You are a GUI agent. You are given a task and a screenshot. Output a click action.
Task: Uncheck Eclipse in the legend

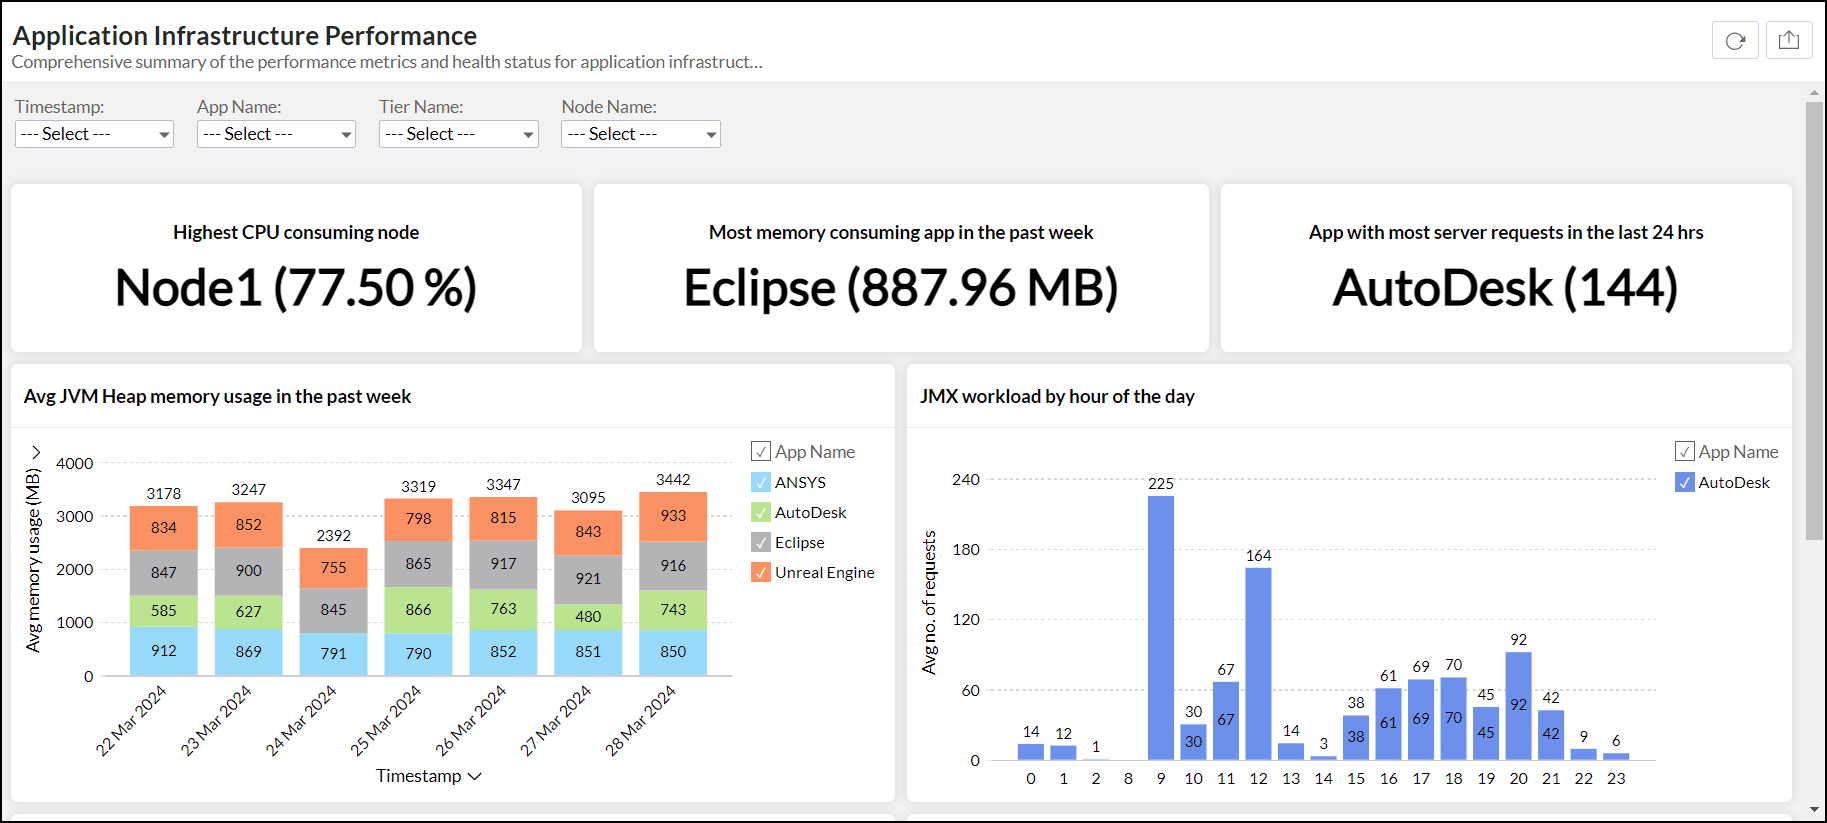761,542
